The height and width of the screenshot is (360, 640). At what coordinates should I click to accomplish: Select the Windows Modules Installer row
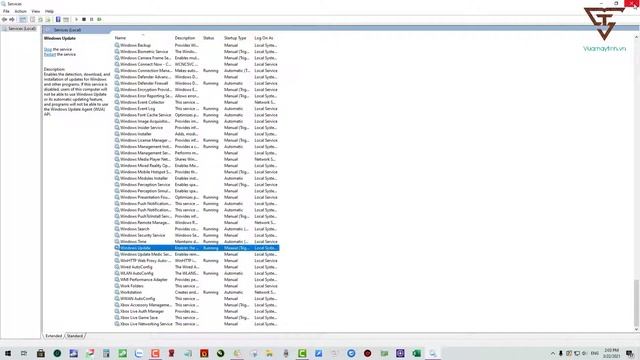197,178
